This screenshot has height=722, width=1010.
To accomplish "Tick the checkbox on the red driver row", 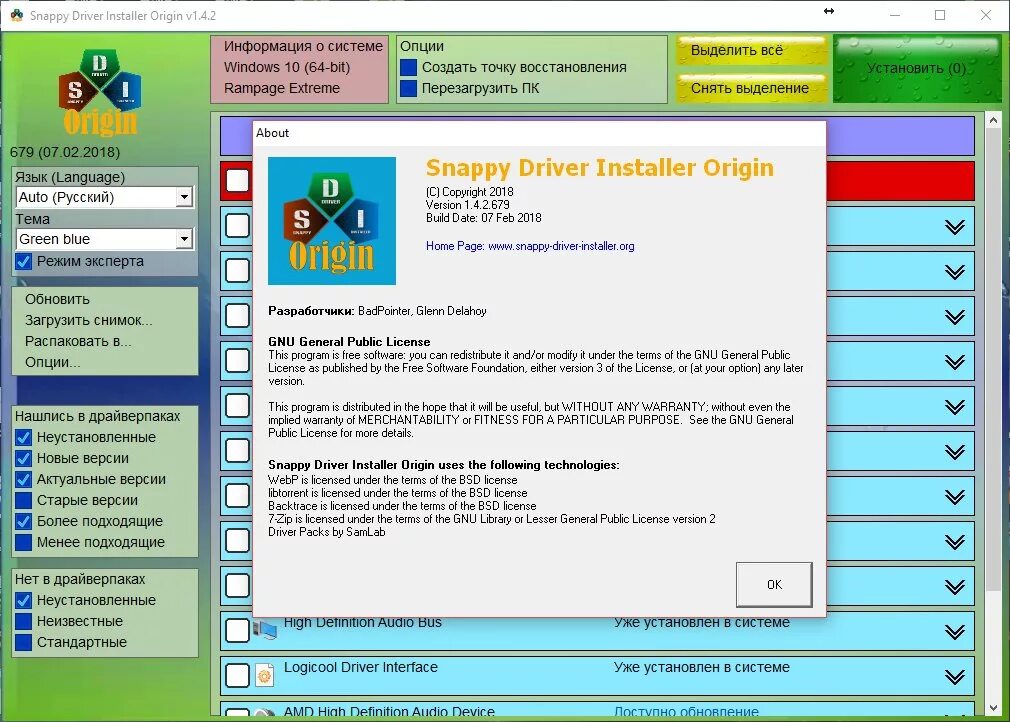I will pos(237,181).
